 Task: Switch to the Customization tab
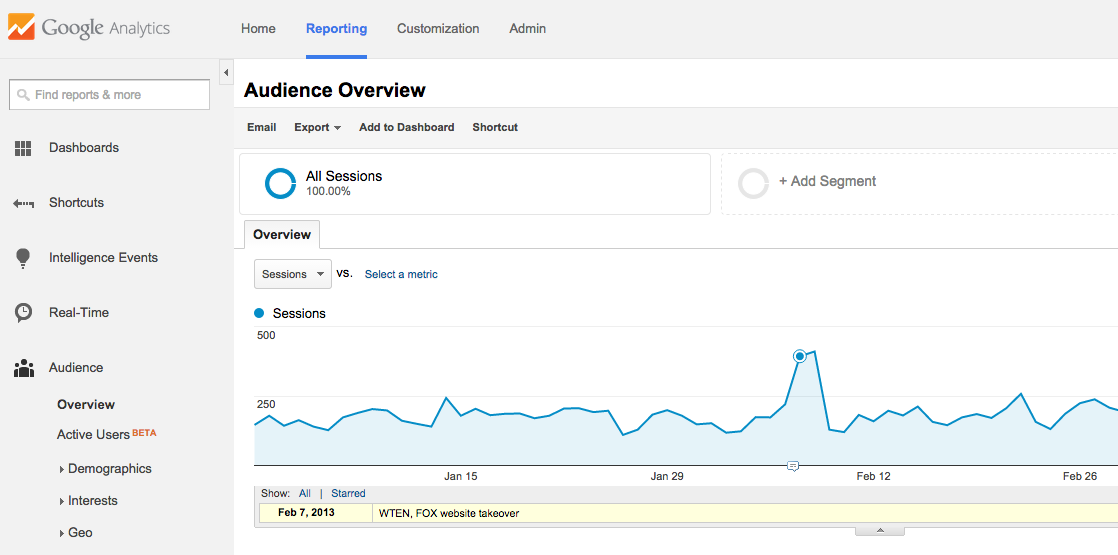(x=438, y=29)
